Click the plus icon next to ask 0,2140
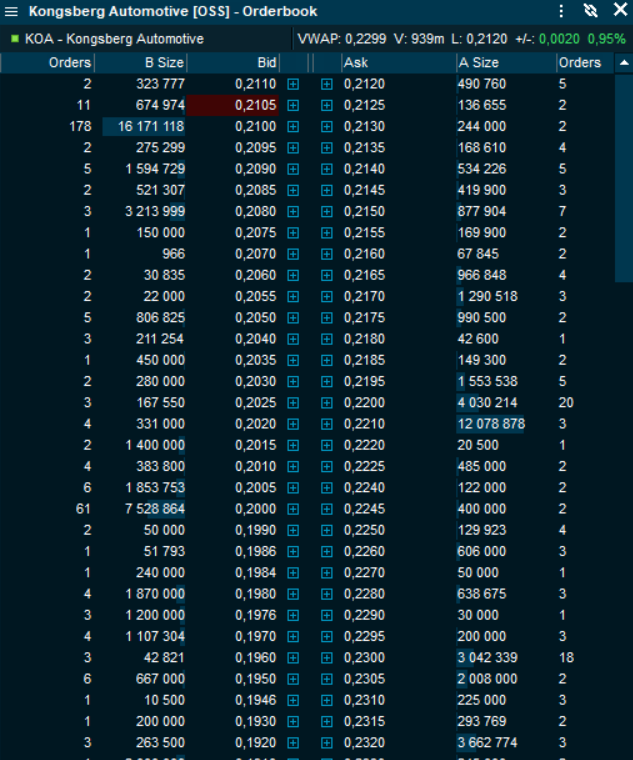633x760 pixels. point(327,169)
